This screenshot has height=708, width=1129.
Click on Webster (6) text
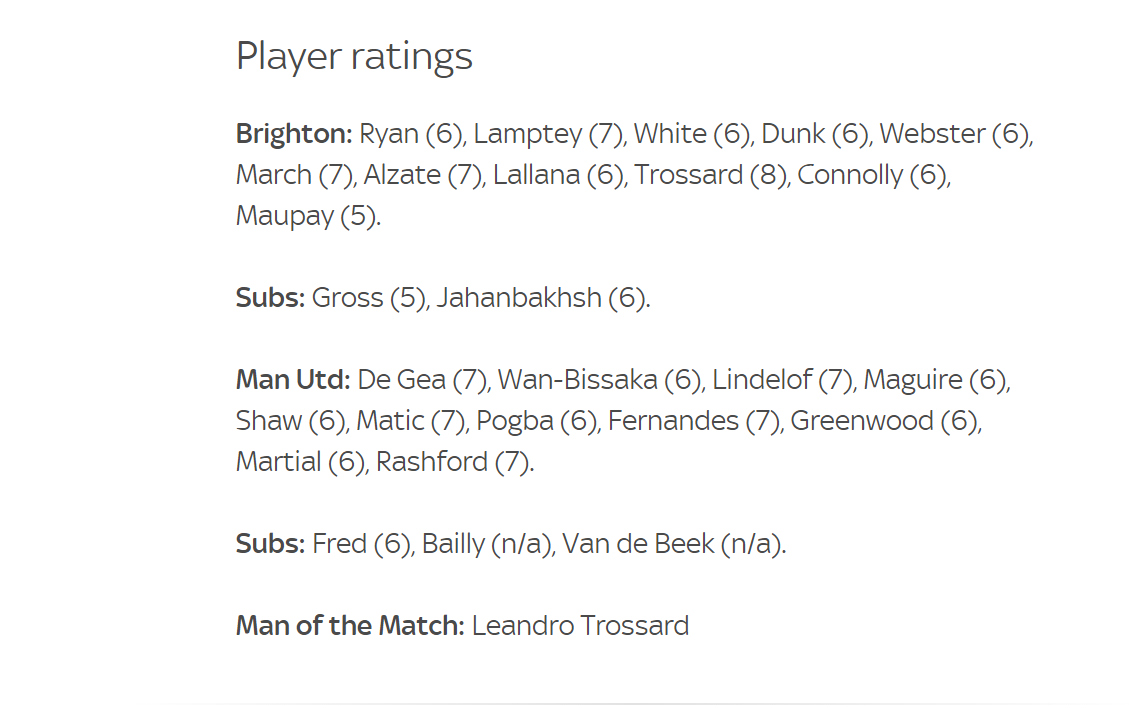coord(953,134)
